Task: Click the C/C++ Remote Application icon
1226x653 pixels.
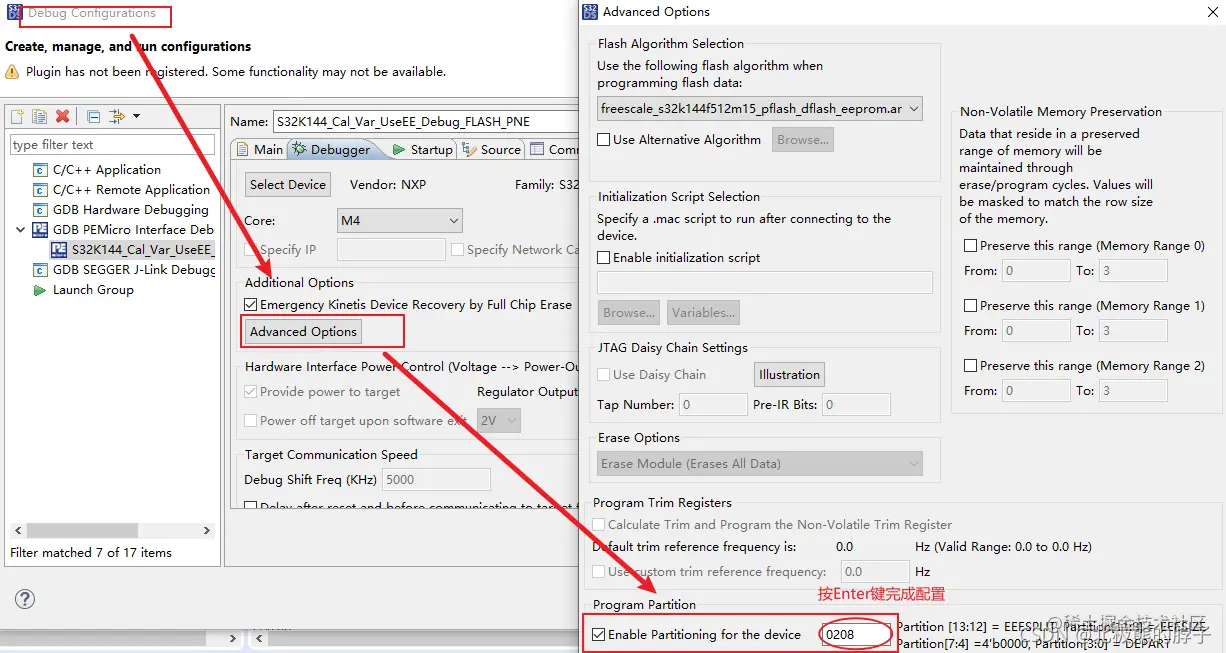Action: 40,190
